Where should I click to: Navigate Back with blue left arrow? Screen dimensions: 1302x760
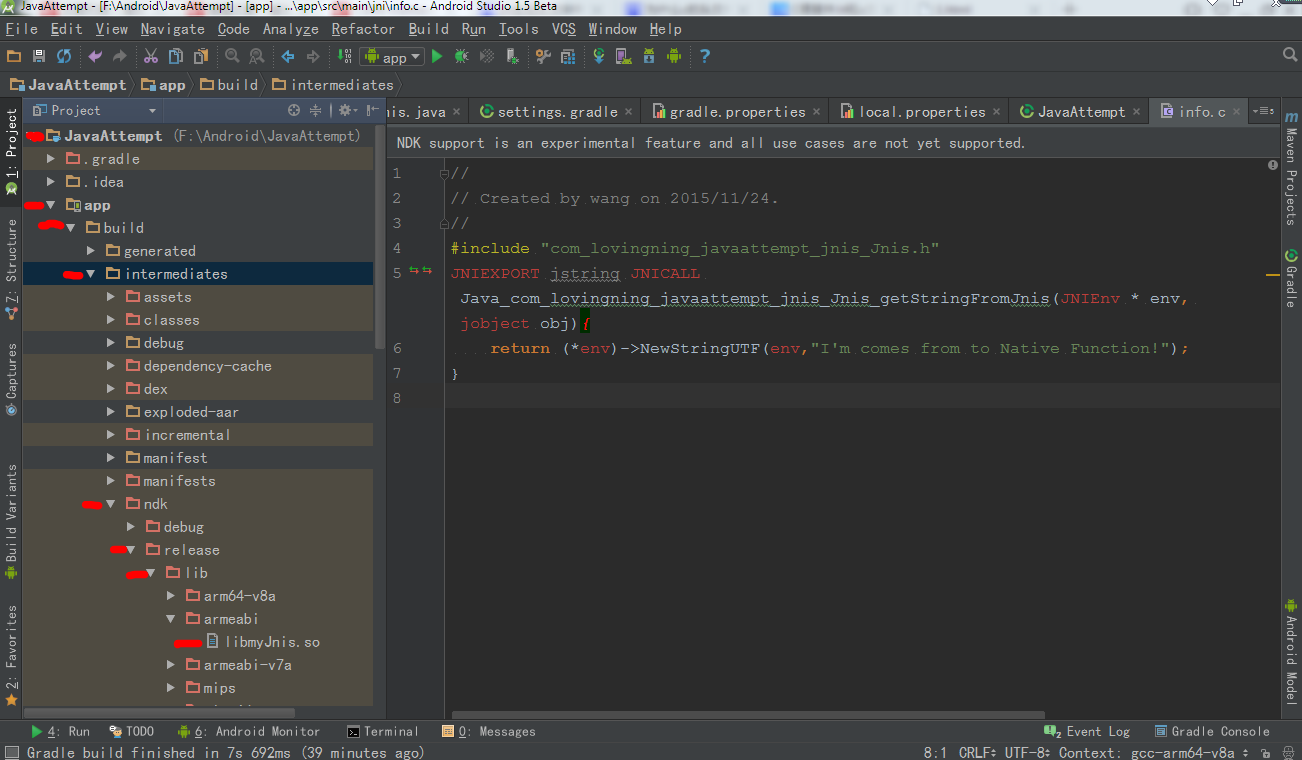[x=288, y=57]
